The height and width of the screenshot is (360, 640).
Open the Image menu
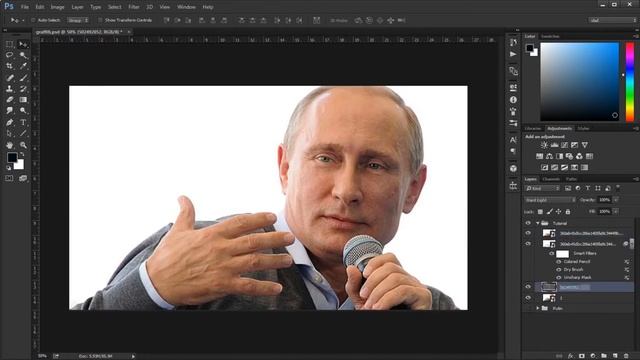pyautogui.click(x=57, y=7)
